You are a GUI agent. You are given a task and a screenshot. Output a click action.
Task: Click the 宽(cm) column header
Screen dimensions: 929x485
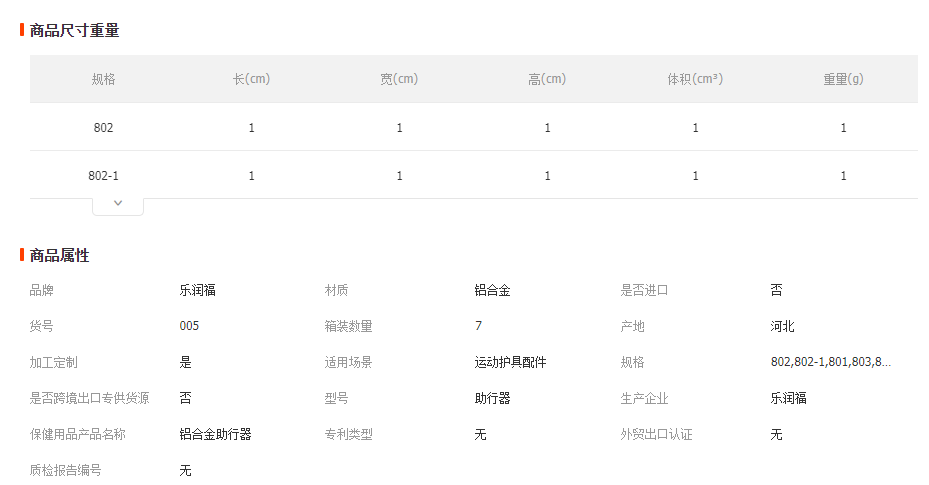(399, 79)
